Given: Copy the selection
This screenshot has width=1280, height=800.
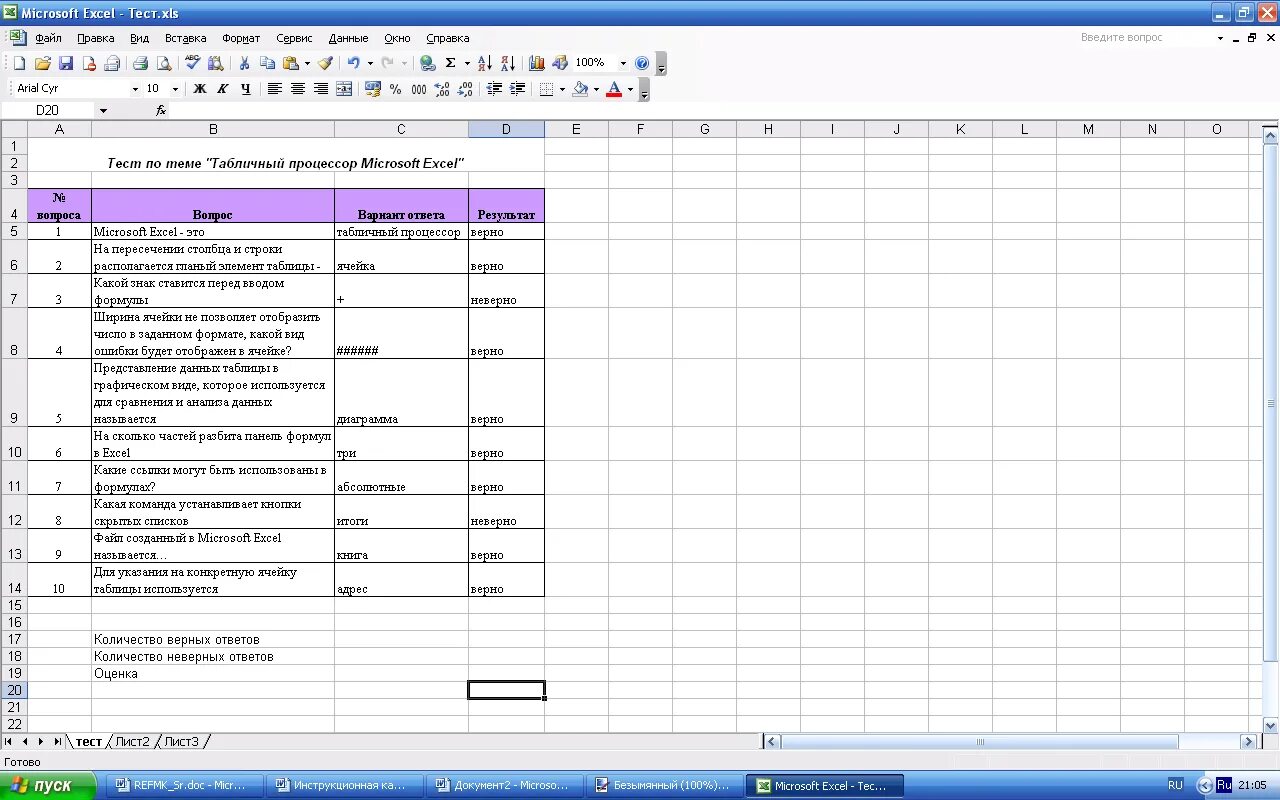Looking at the screenshot, I should pyautogui.click(x=267, y=63).
